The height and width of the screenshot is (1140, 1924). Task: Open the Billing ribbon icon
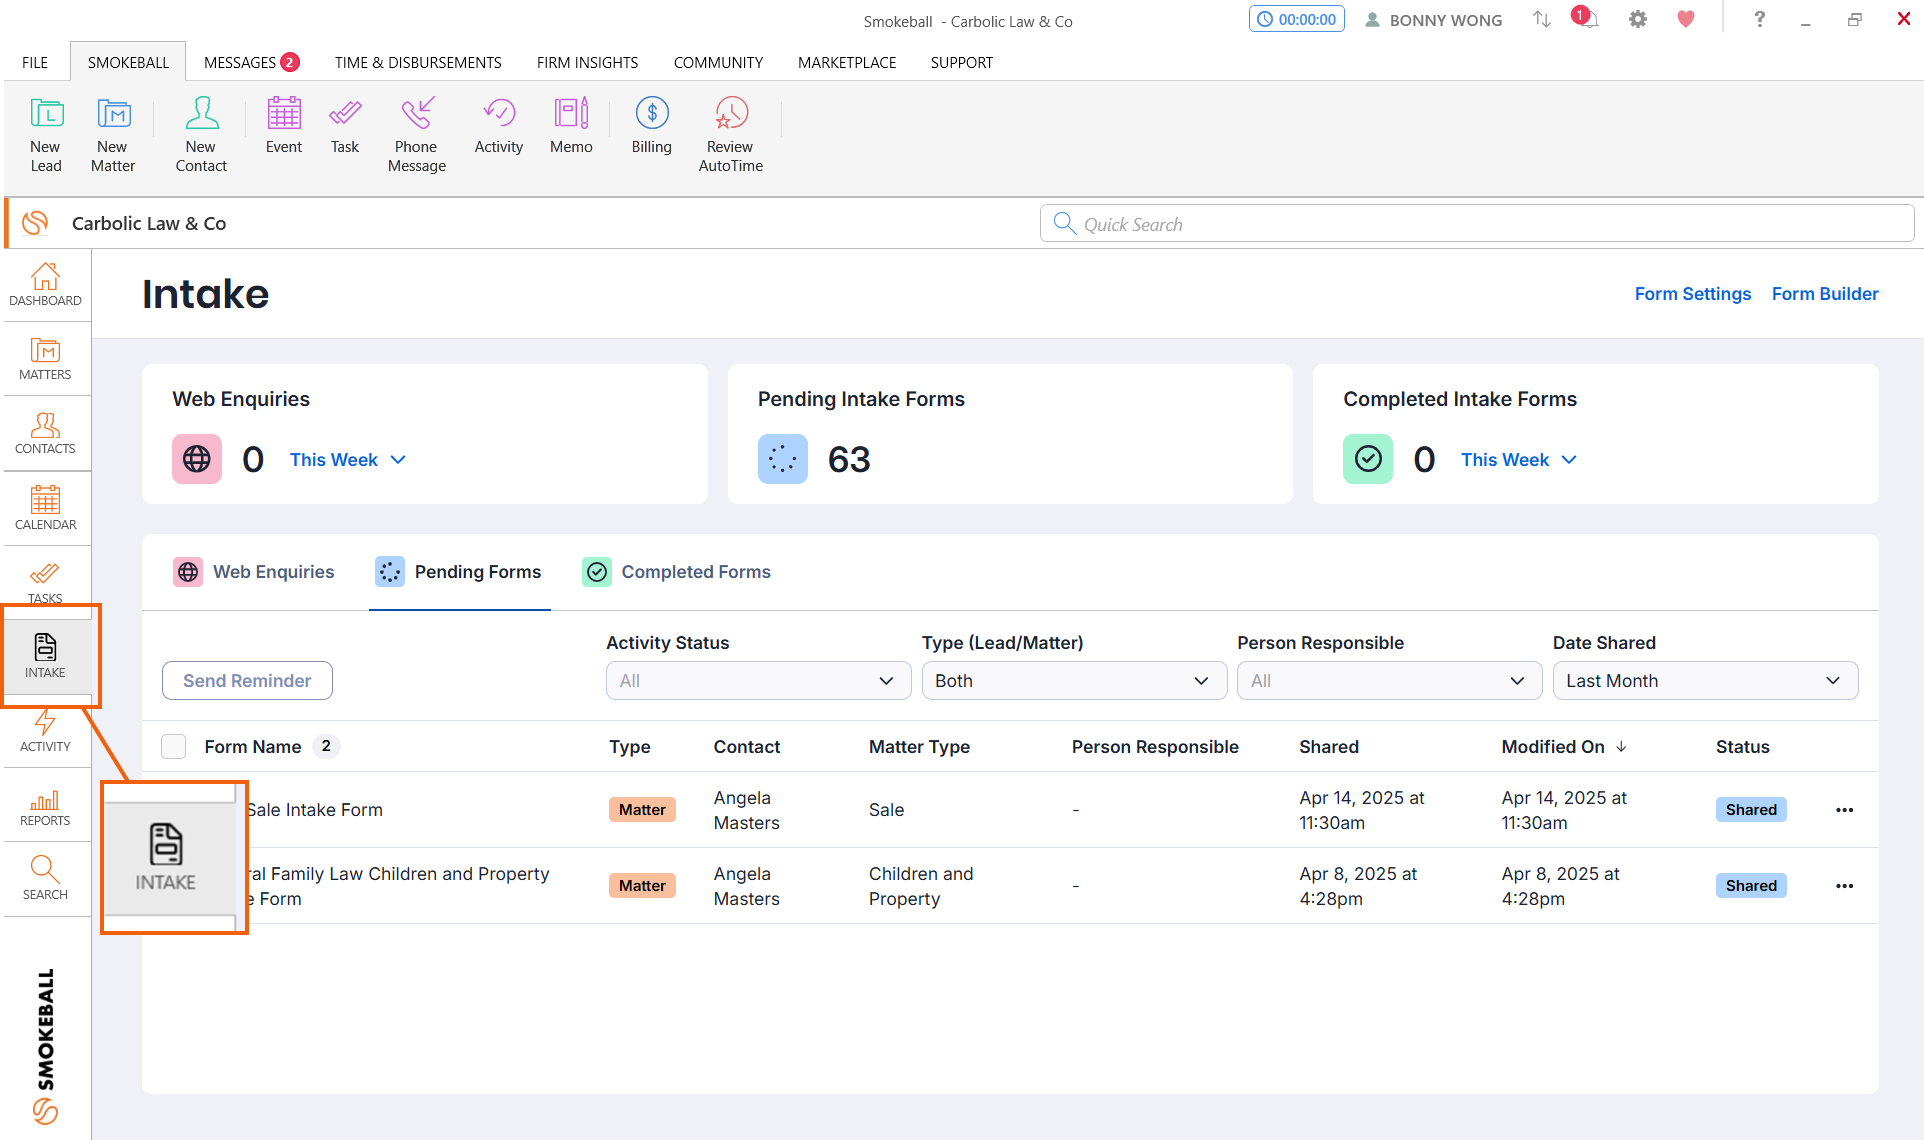tap(651, 127)
